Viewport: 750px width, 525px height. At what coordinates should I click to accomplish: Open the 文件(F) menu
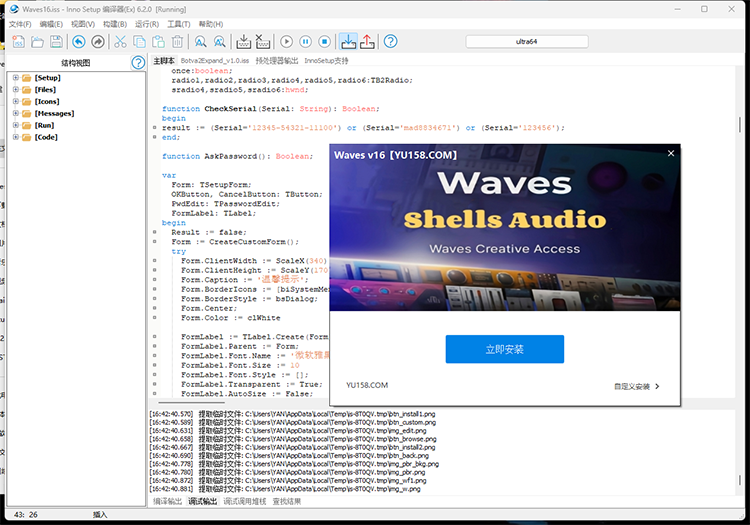tap(20, 24)
